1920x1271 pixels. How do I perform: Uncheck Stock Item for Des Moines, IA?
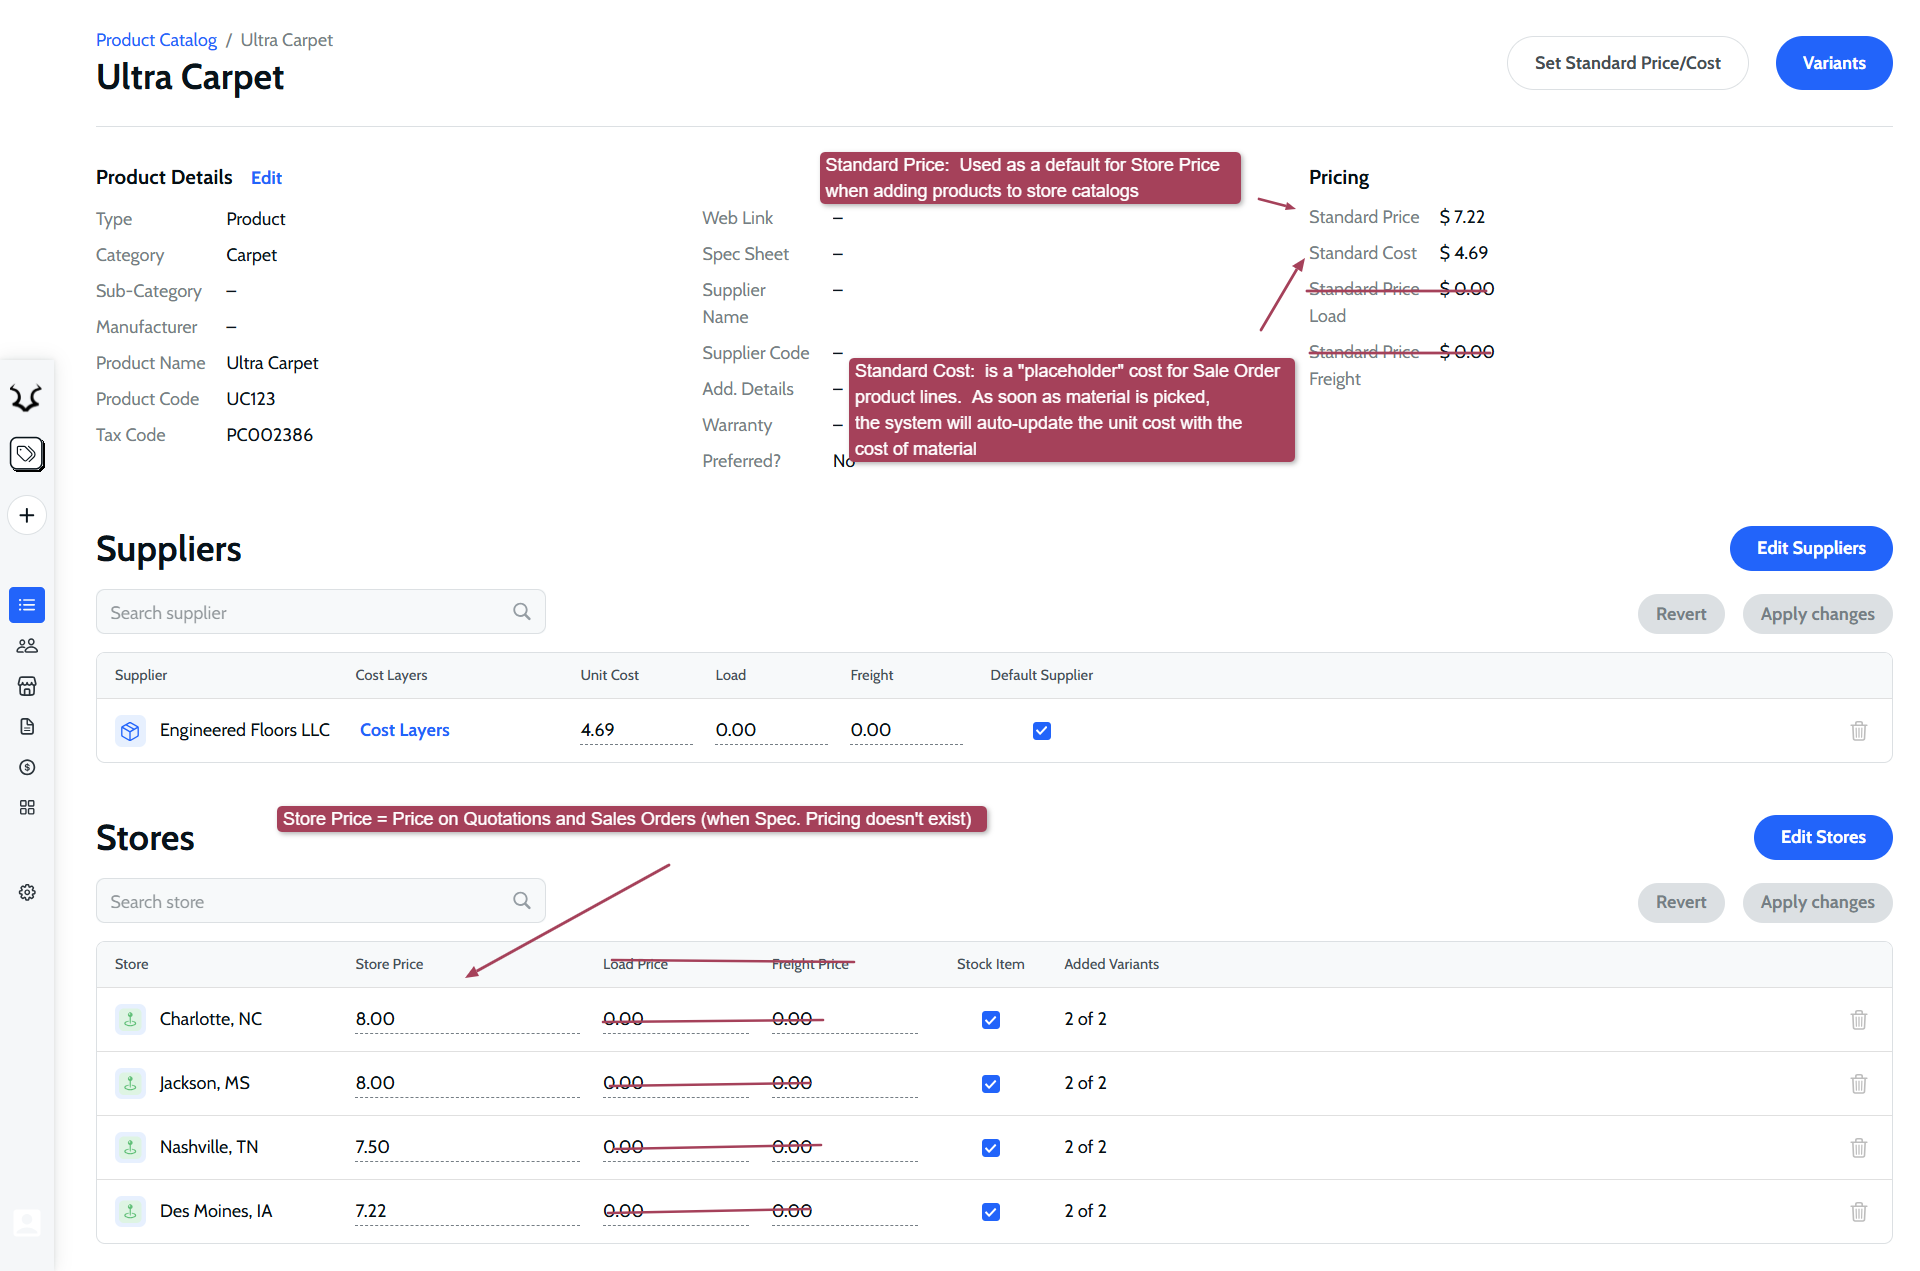[990, 1212]
